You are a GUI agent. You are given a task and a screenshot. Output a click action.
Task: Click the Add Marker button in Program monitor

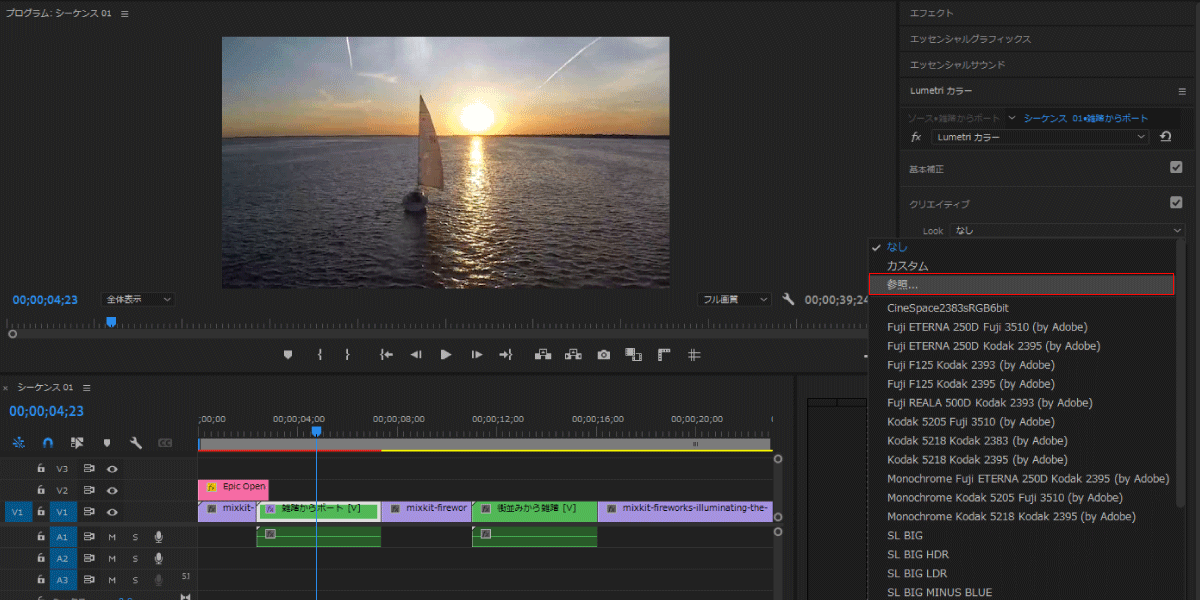click(288, 354)
